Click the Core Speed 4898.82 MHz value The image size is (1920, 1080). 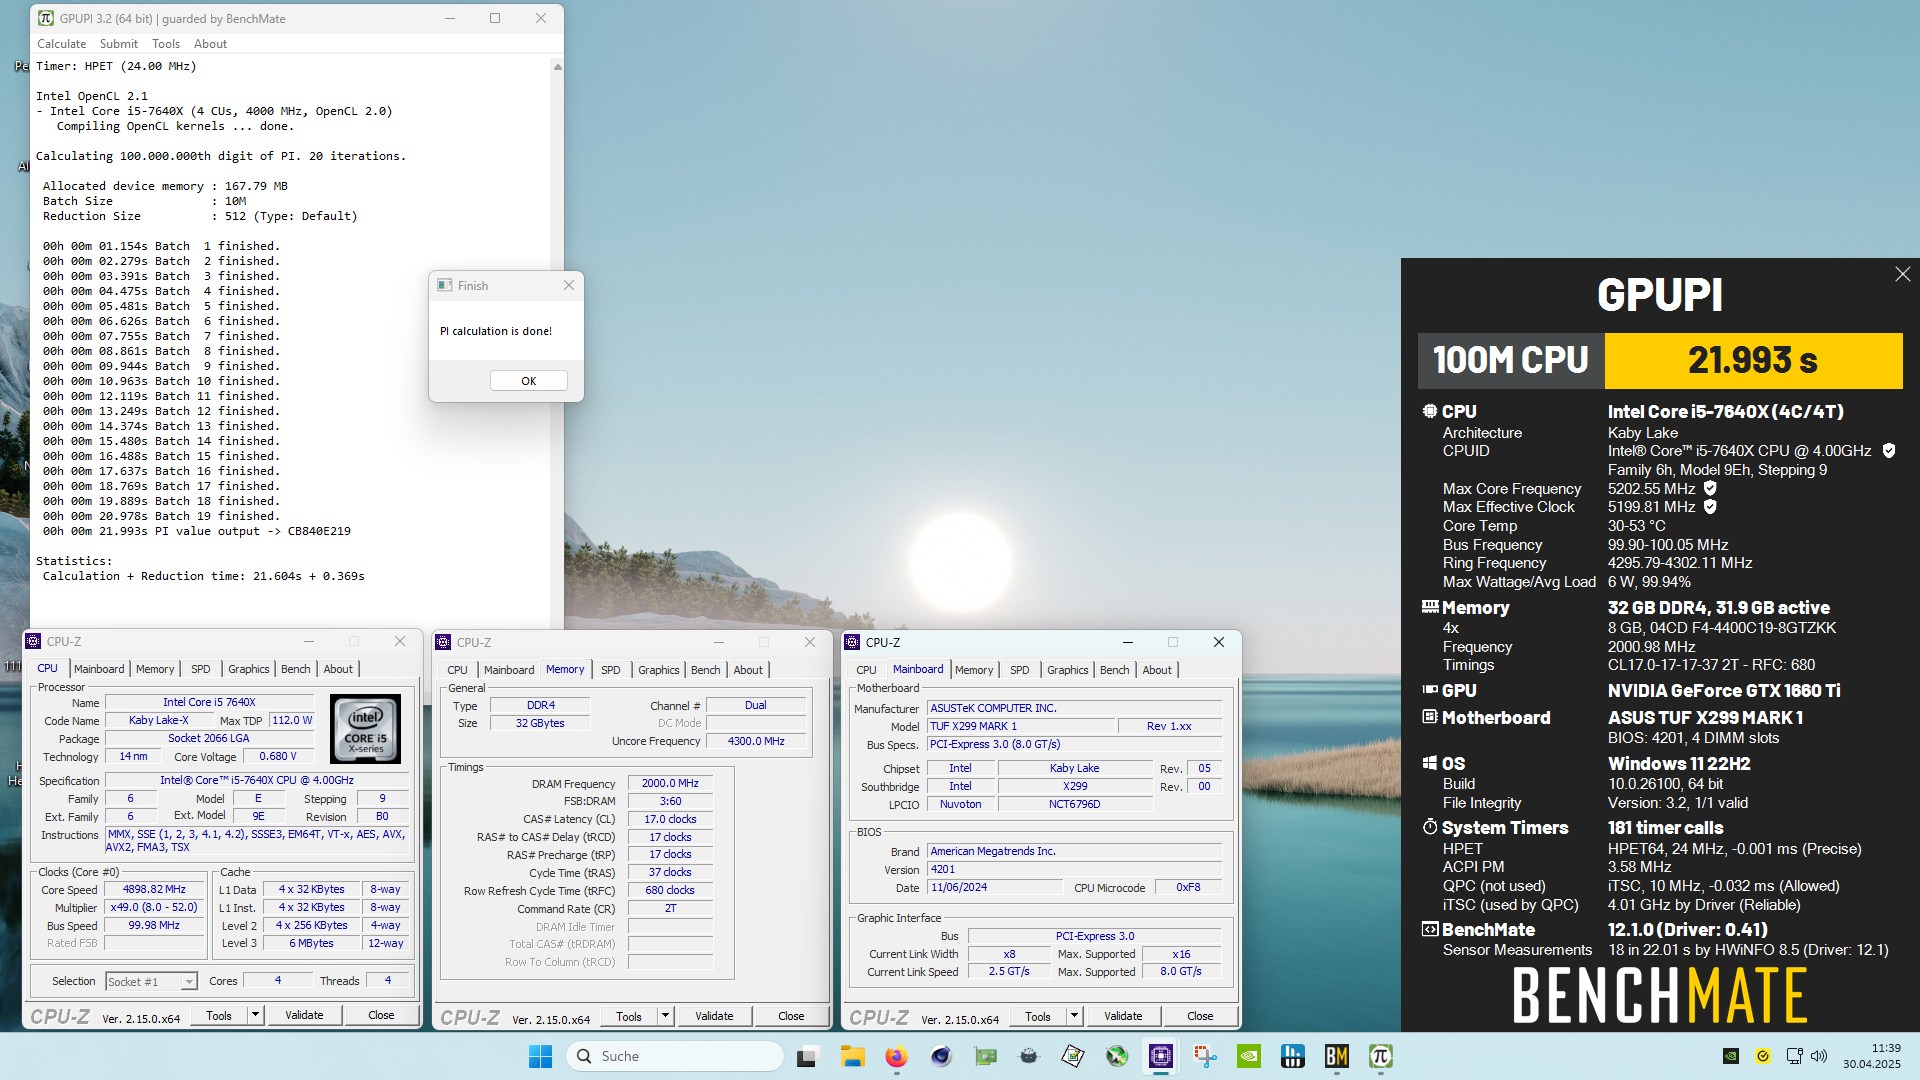(x=154, y=890)
